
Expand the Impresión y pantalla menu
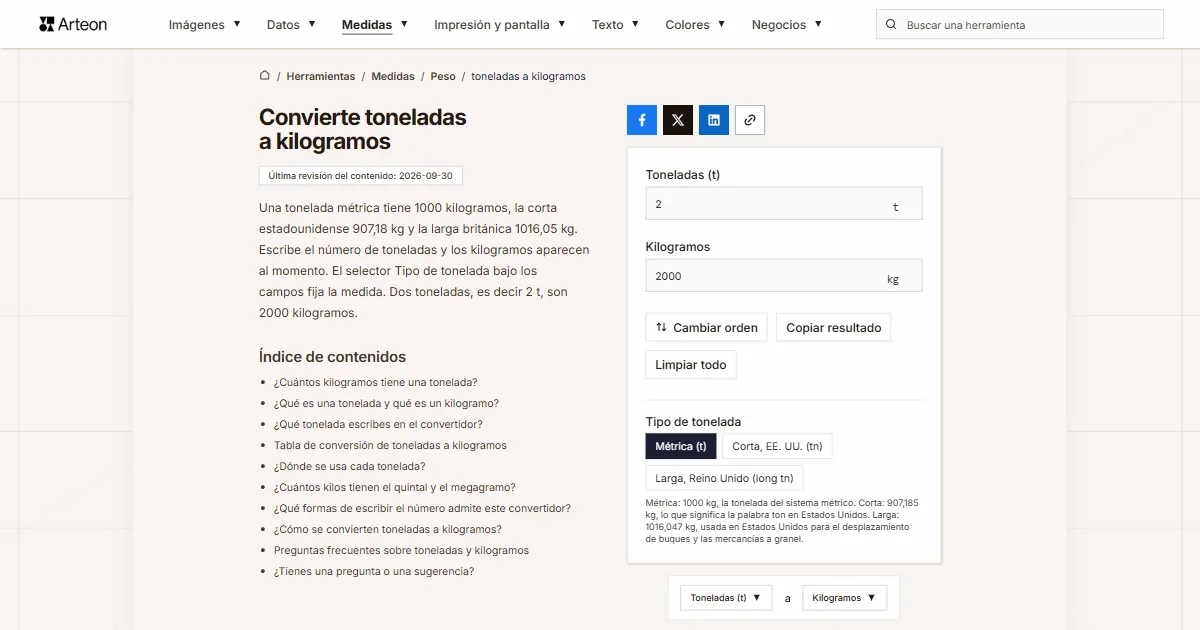tap(500, 24)
